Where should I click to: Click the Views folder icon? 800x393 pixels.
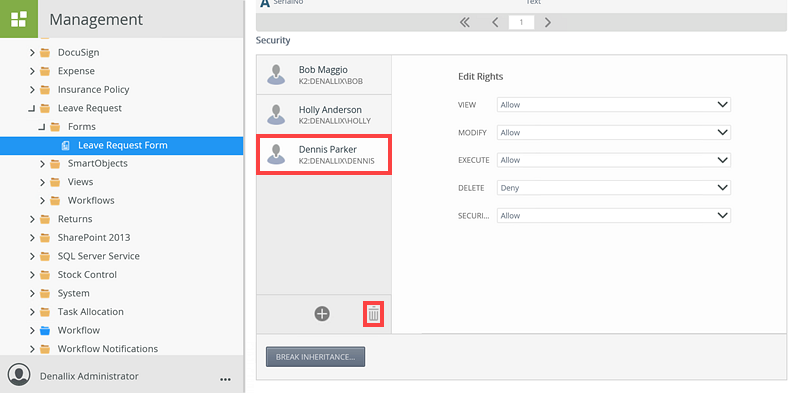pyautogui.click(x=55, y=182)
